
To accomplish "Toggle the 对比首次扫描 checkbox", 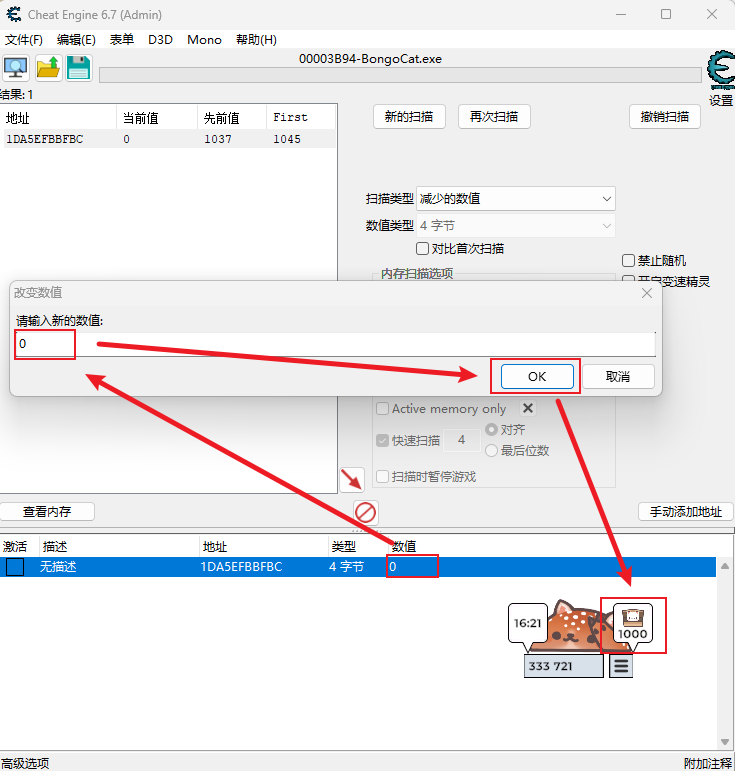I will click(x=423, y=248).
